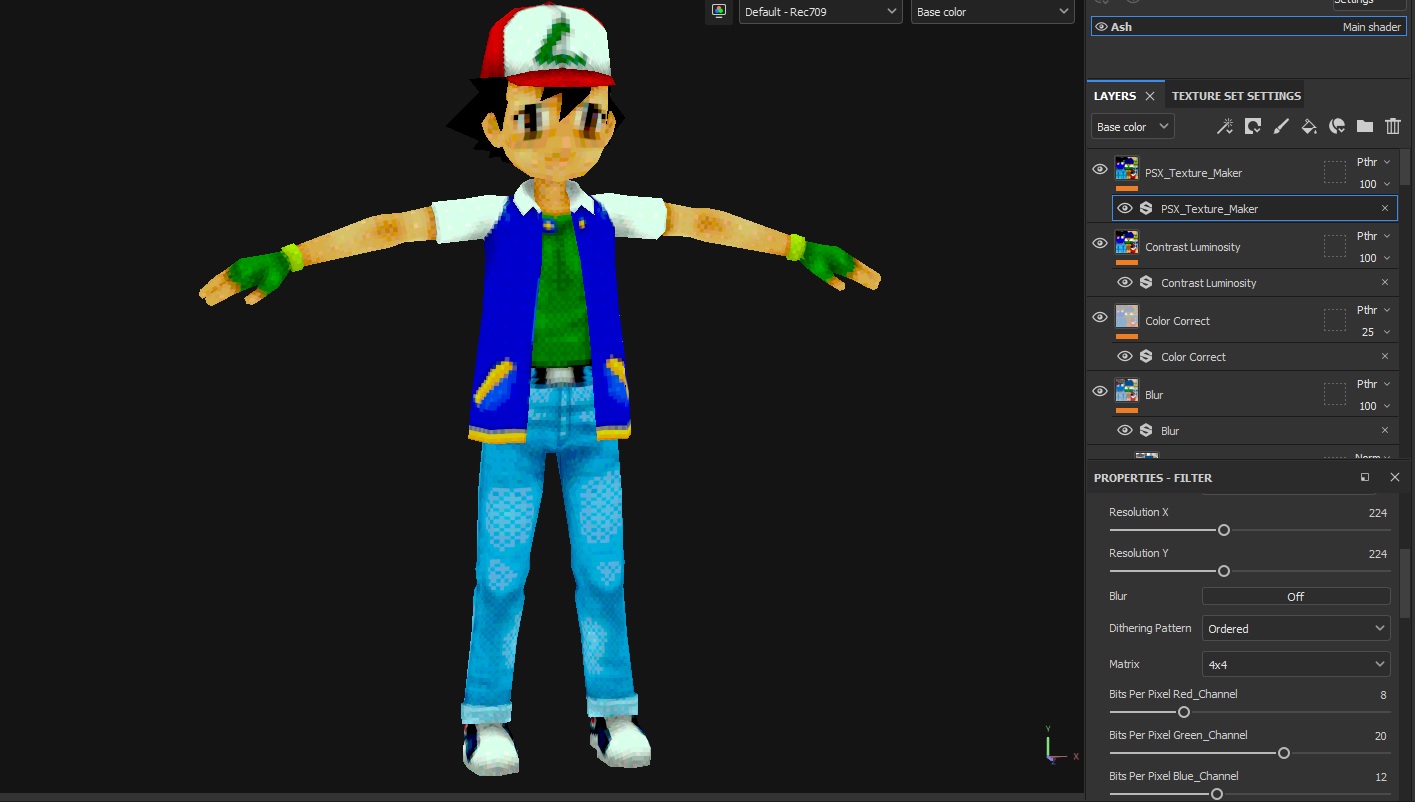Toggle visibility of Color Correct layer

tap(1100, 317)
